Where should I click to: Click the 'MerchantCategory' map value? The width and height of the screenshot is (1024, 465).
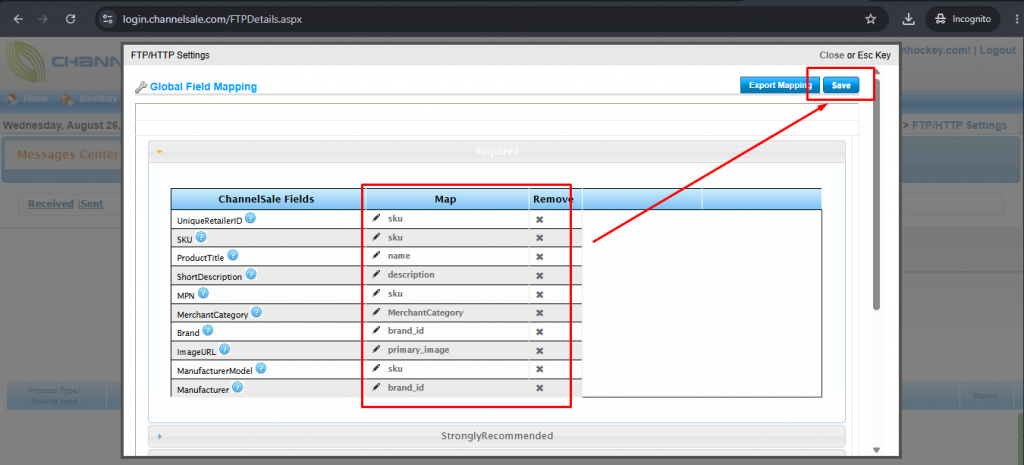[x=425, y=313]
